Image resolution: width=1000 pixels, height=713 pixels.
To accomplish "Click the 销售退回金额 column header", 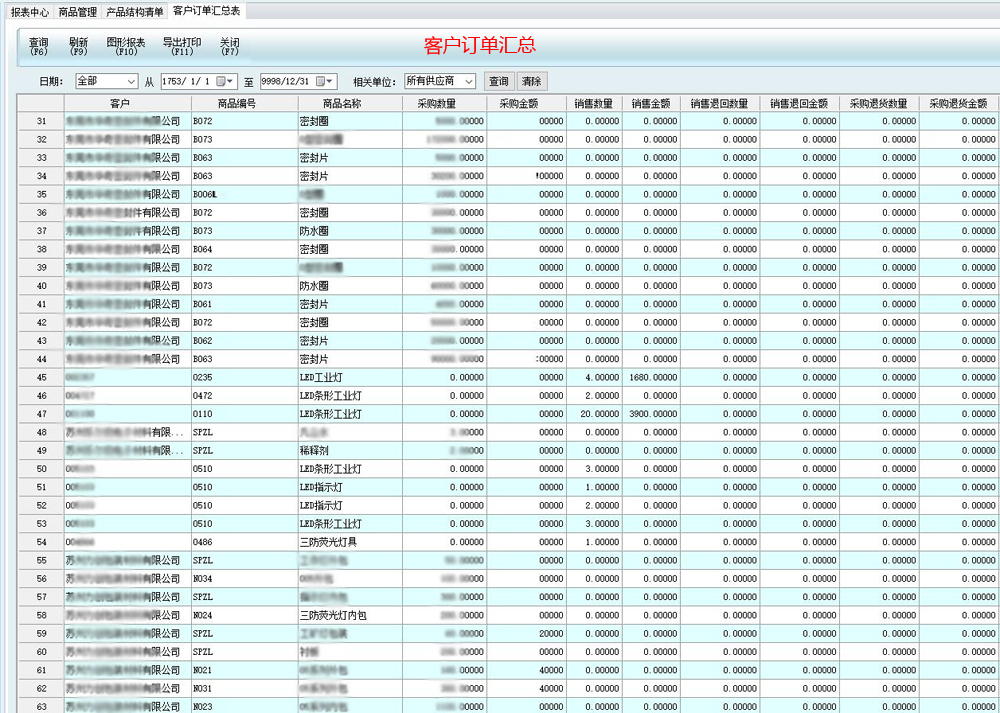I will (799, 103).
